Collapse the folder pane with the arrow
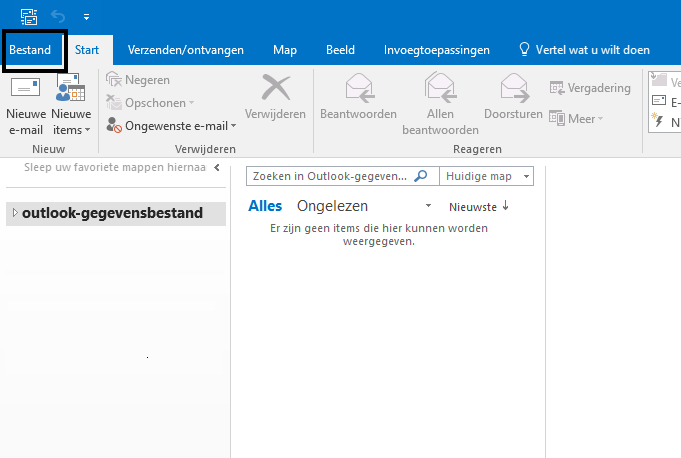681x458 pixels. tap(217, 168)
